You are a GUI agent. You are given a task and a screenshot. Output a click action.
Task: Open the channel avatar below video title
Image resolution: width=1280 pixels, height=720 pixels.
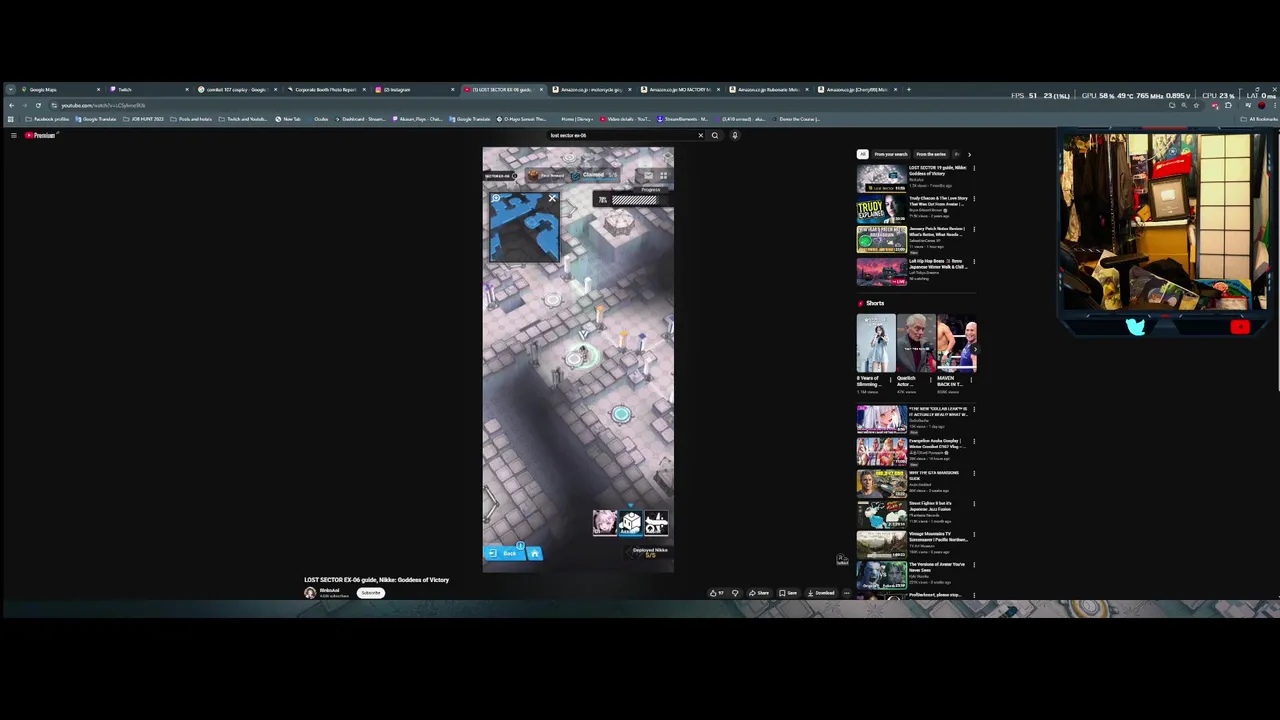pyautogui.click(x=310, y=593)
